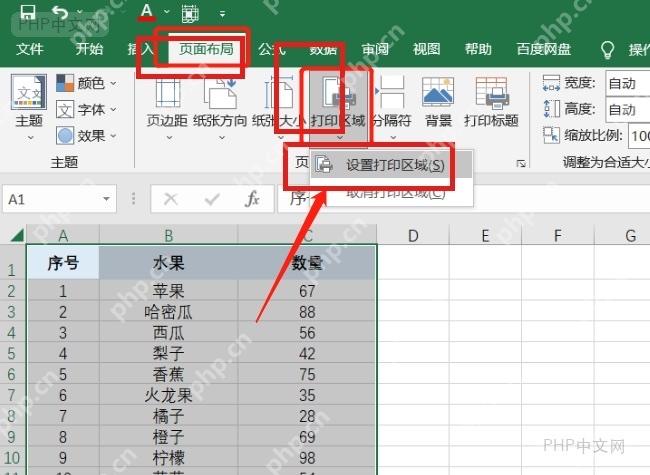Viewport: 650px width, 475px height.
Task: Click the cell containing 梨子
Action: pyautogui.click(x=168, y=354)
